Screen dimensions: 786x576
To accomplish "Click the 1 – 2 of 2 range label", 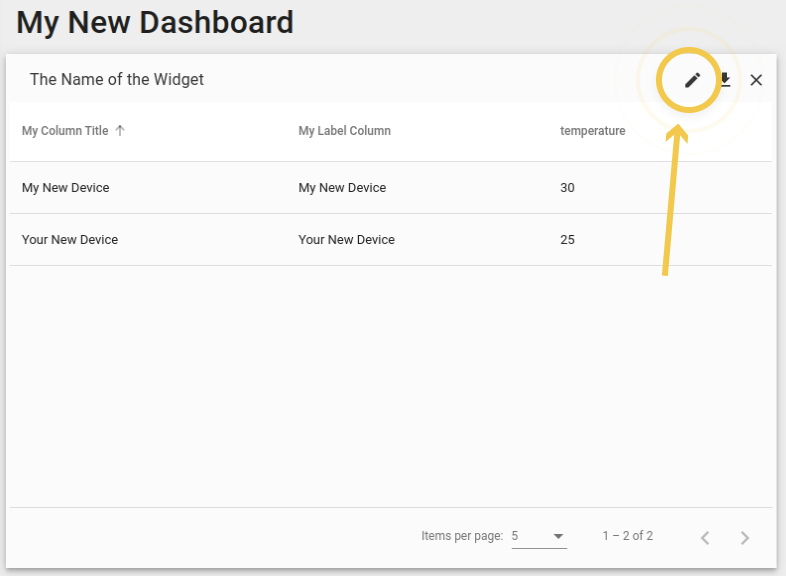I will point(628,536).
